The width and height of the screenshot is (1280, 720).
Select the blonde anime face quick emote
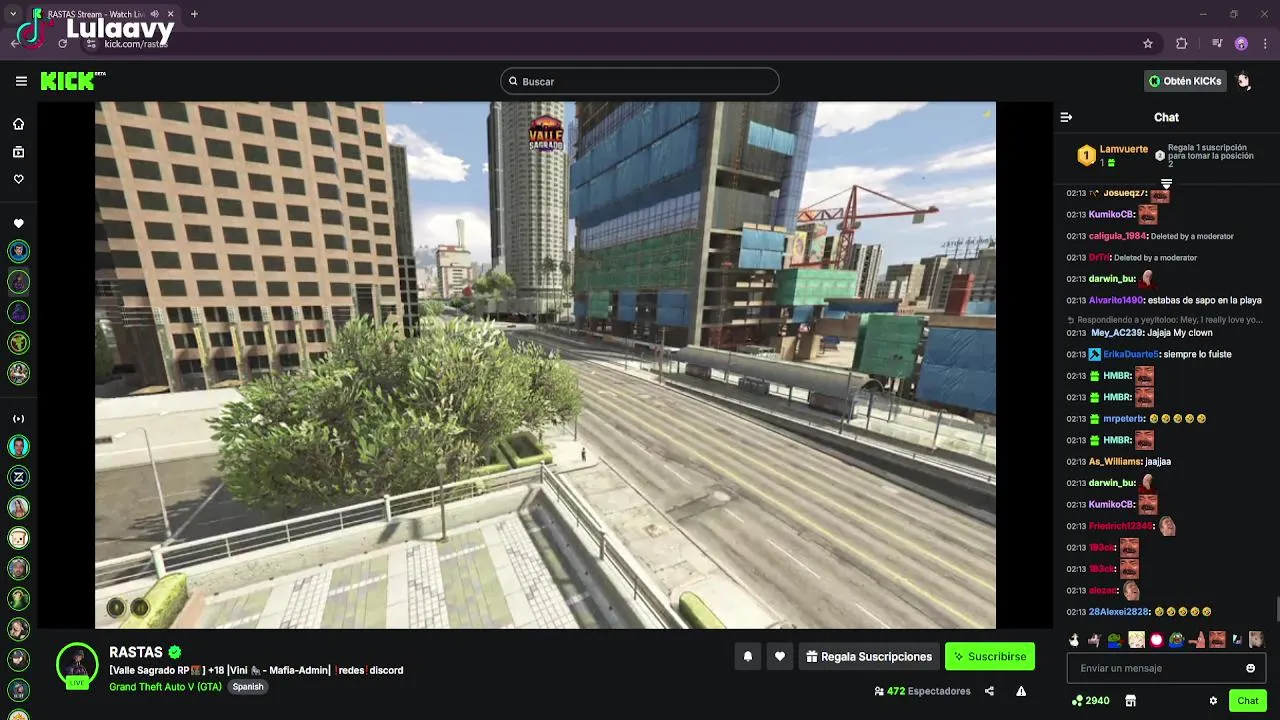pos(1136,640)
